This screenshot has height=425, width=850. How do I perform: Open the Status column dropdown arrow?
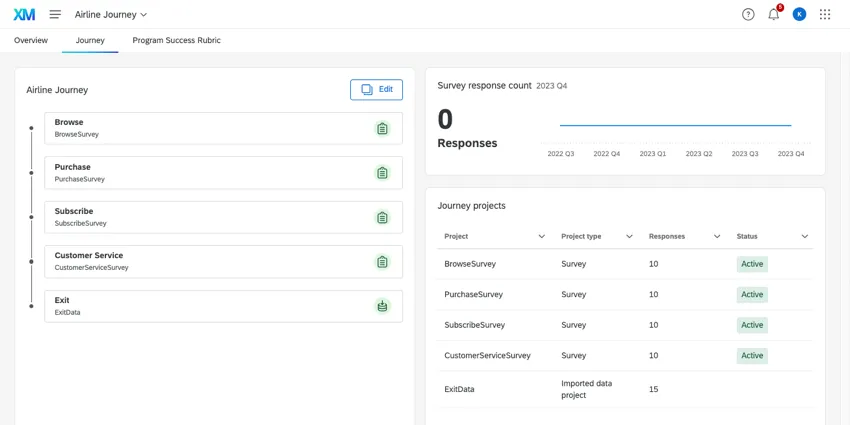pyautogui.click(x=804, y=237)
